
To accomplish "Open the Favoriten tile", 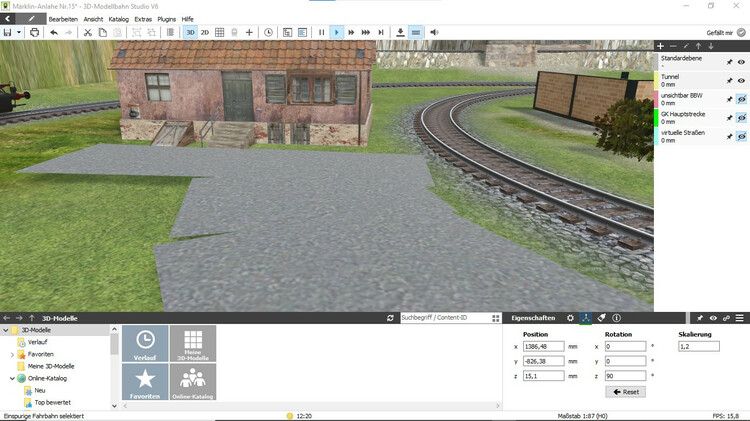I will click(x=145, y=382).
